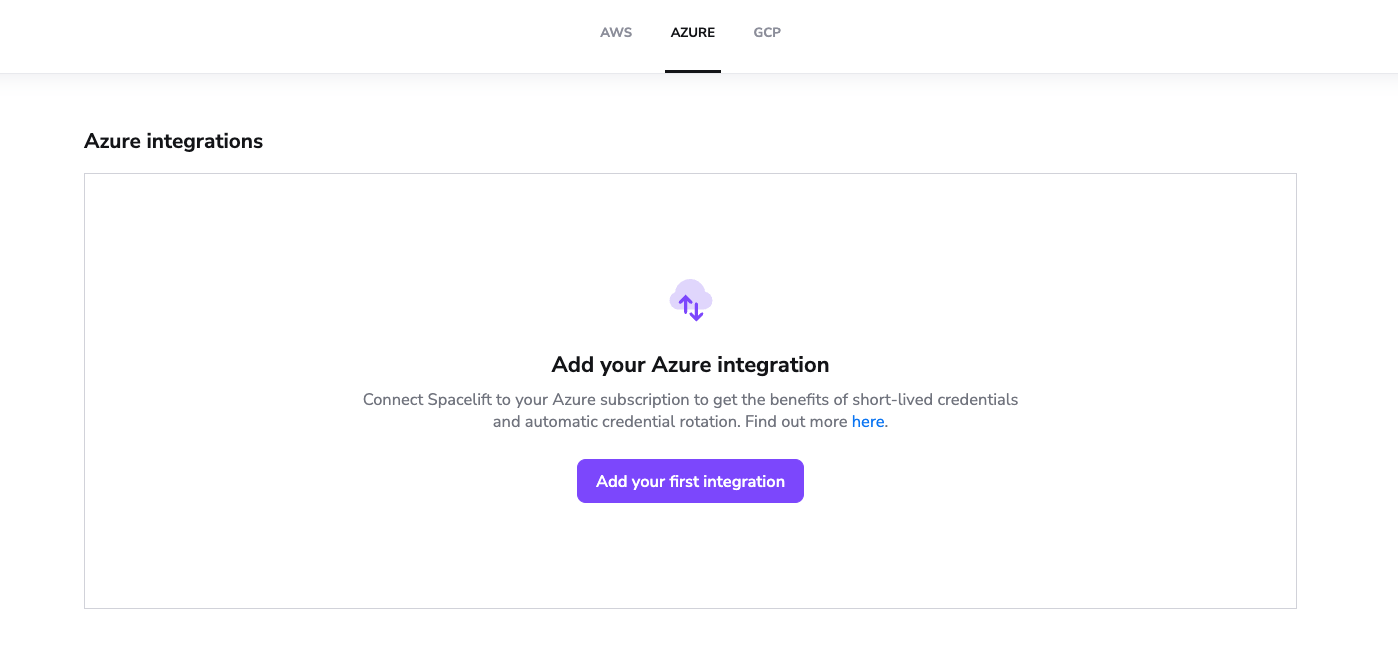This screenshot has width=1398, height=660.
Task: Click the purple cloud sync icon
Action: (x=691, y=300)
